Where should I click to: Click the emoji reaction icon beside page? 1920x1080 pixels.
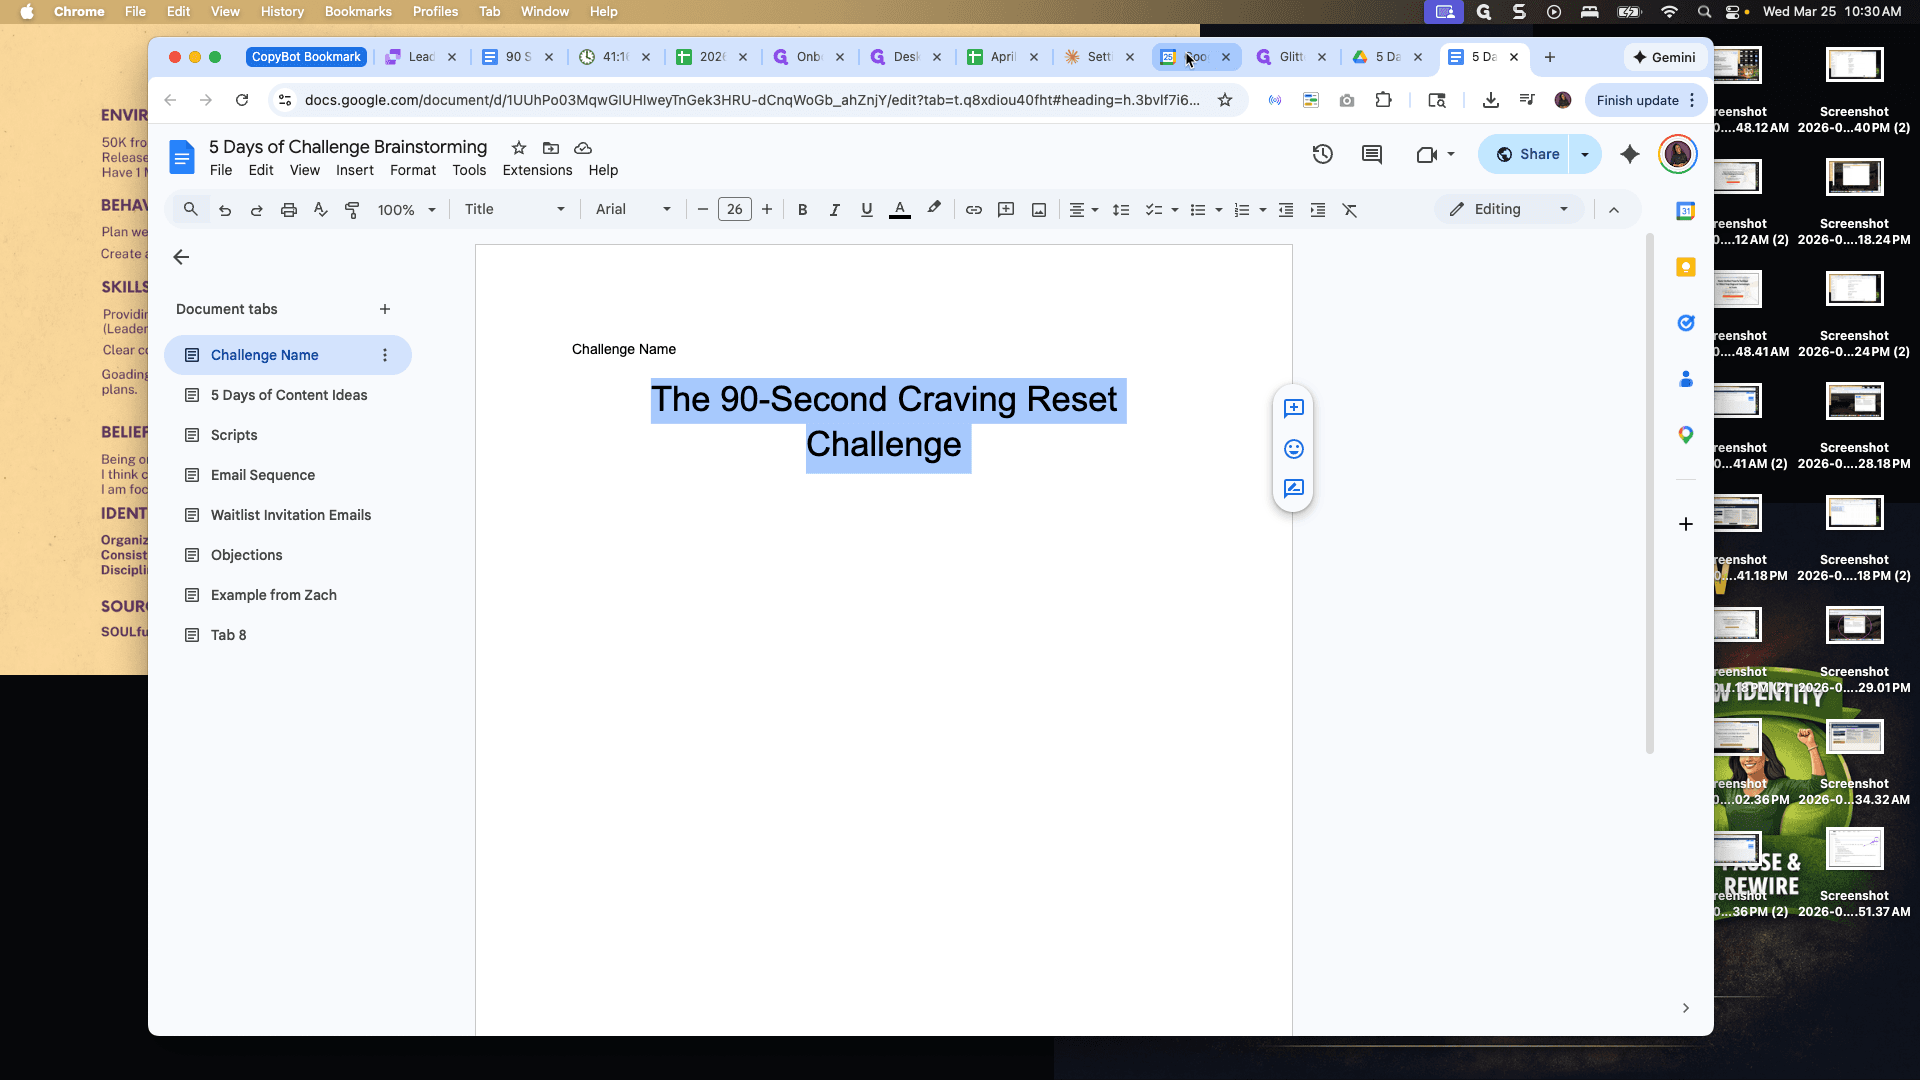point(1294,449)
